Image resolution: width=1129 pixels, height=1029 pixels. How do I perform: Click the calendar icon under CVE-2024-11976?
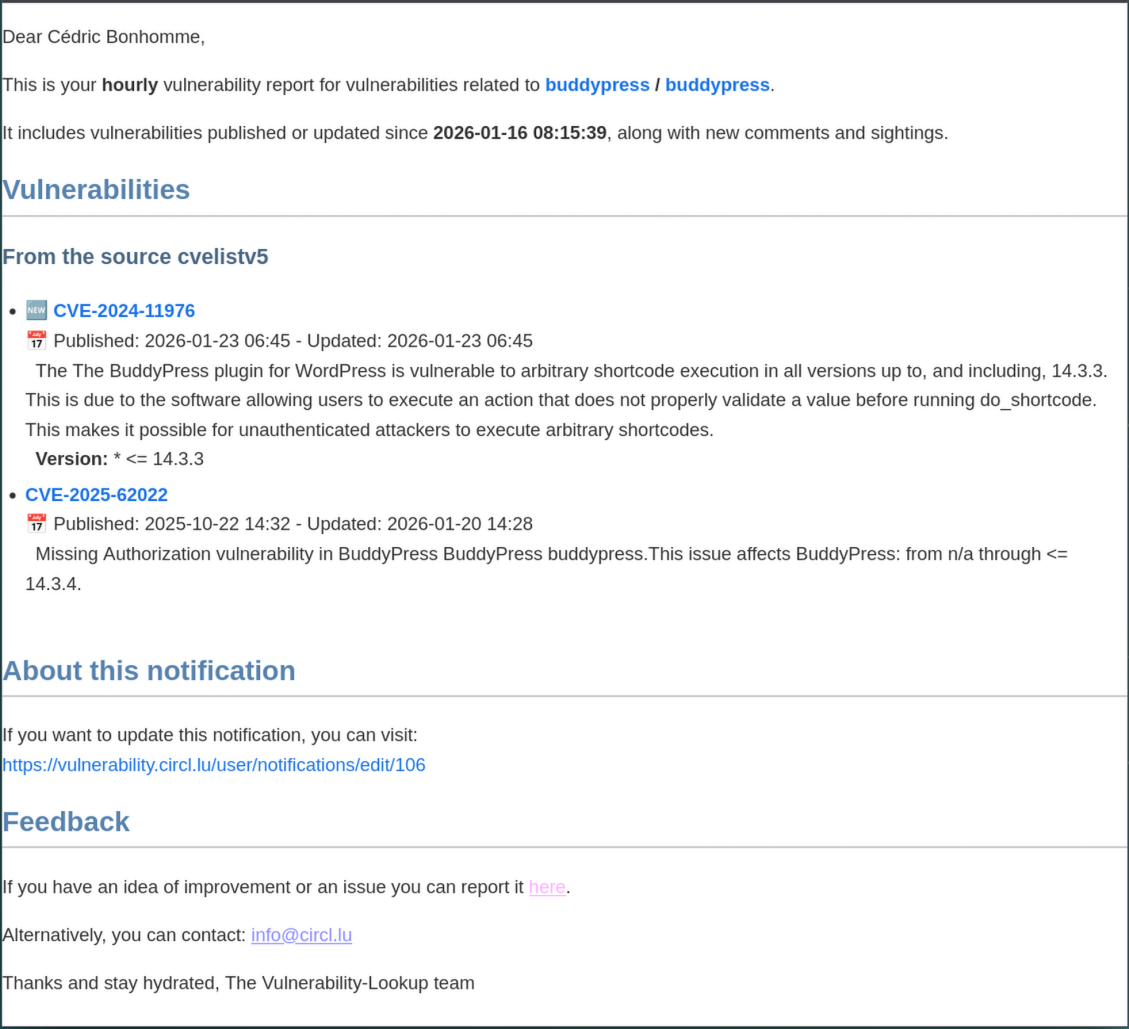(36, 341)
